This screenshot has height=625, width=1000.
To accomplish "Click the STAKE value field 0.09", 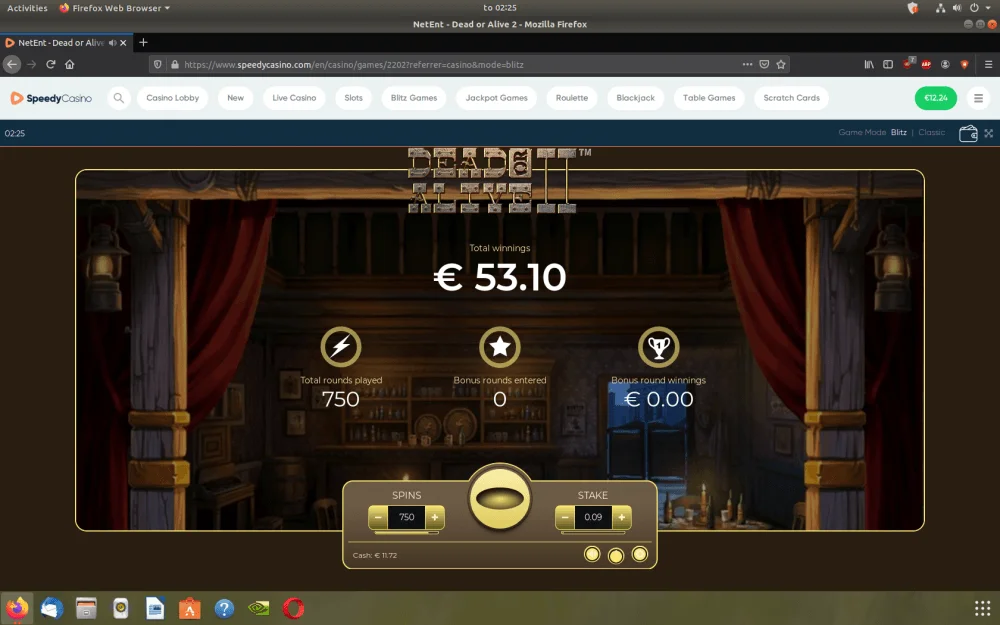I will tap(593, 517).
